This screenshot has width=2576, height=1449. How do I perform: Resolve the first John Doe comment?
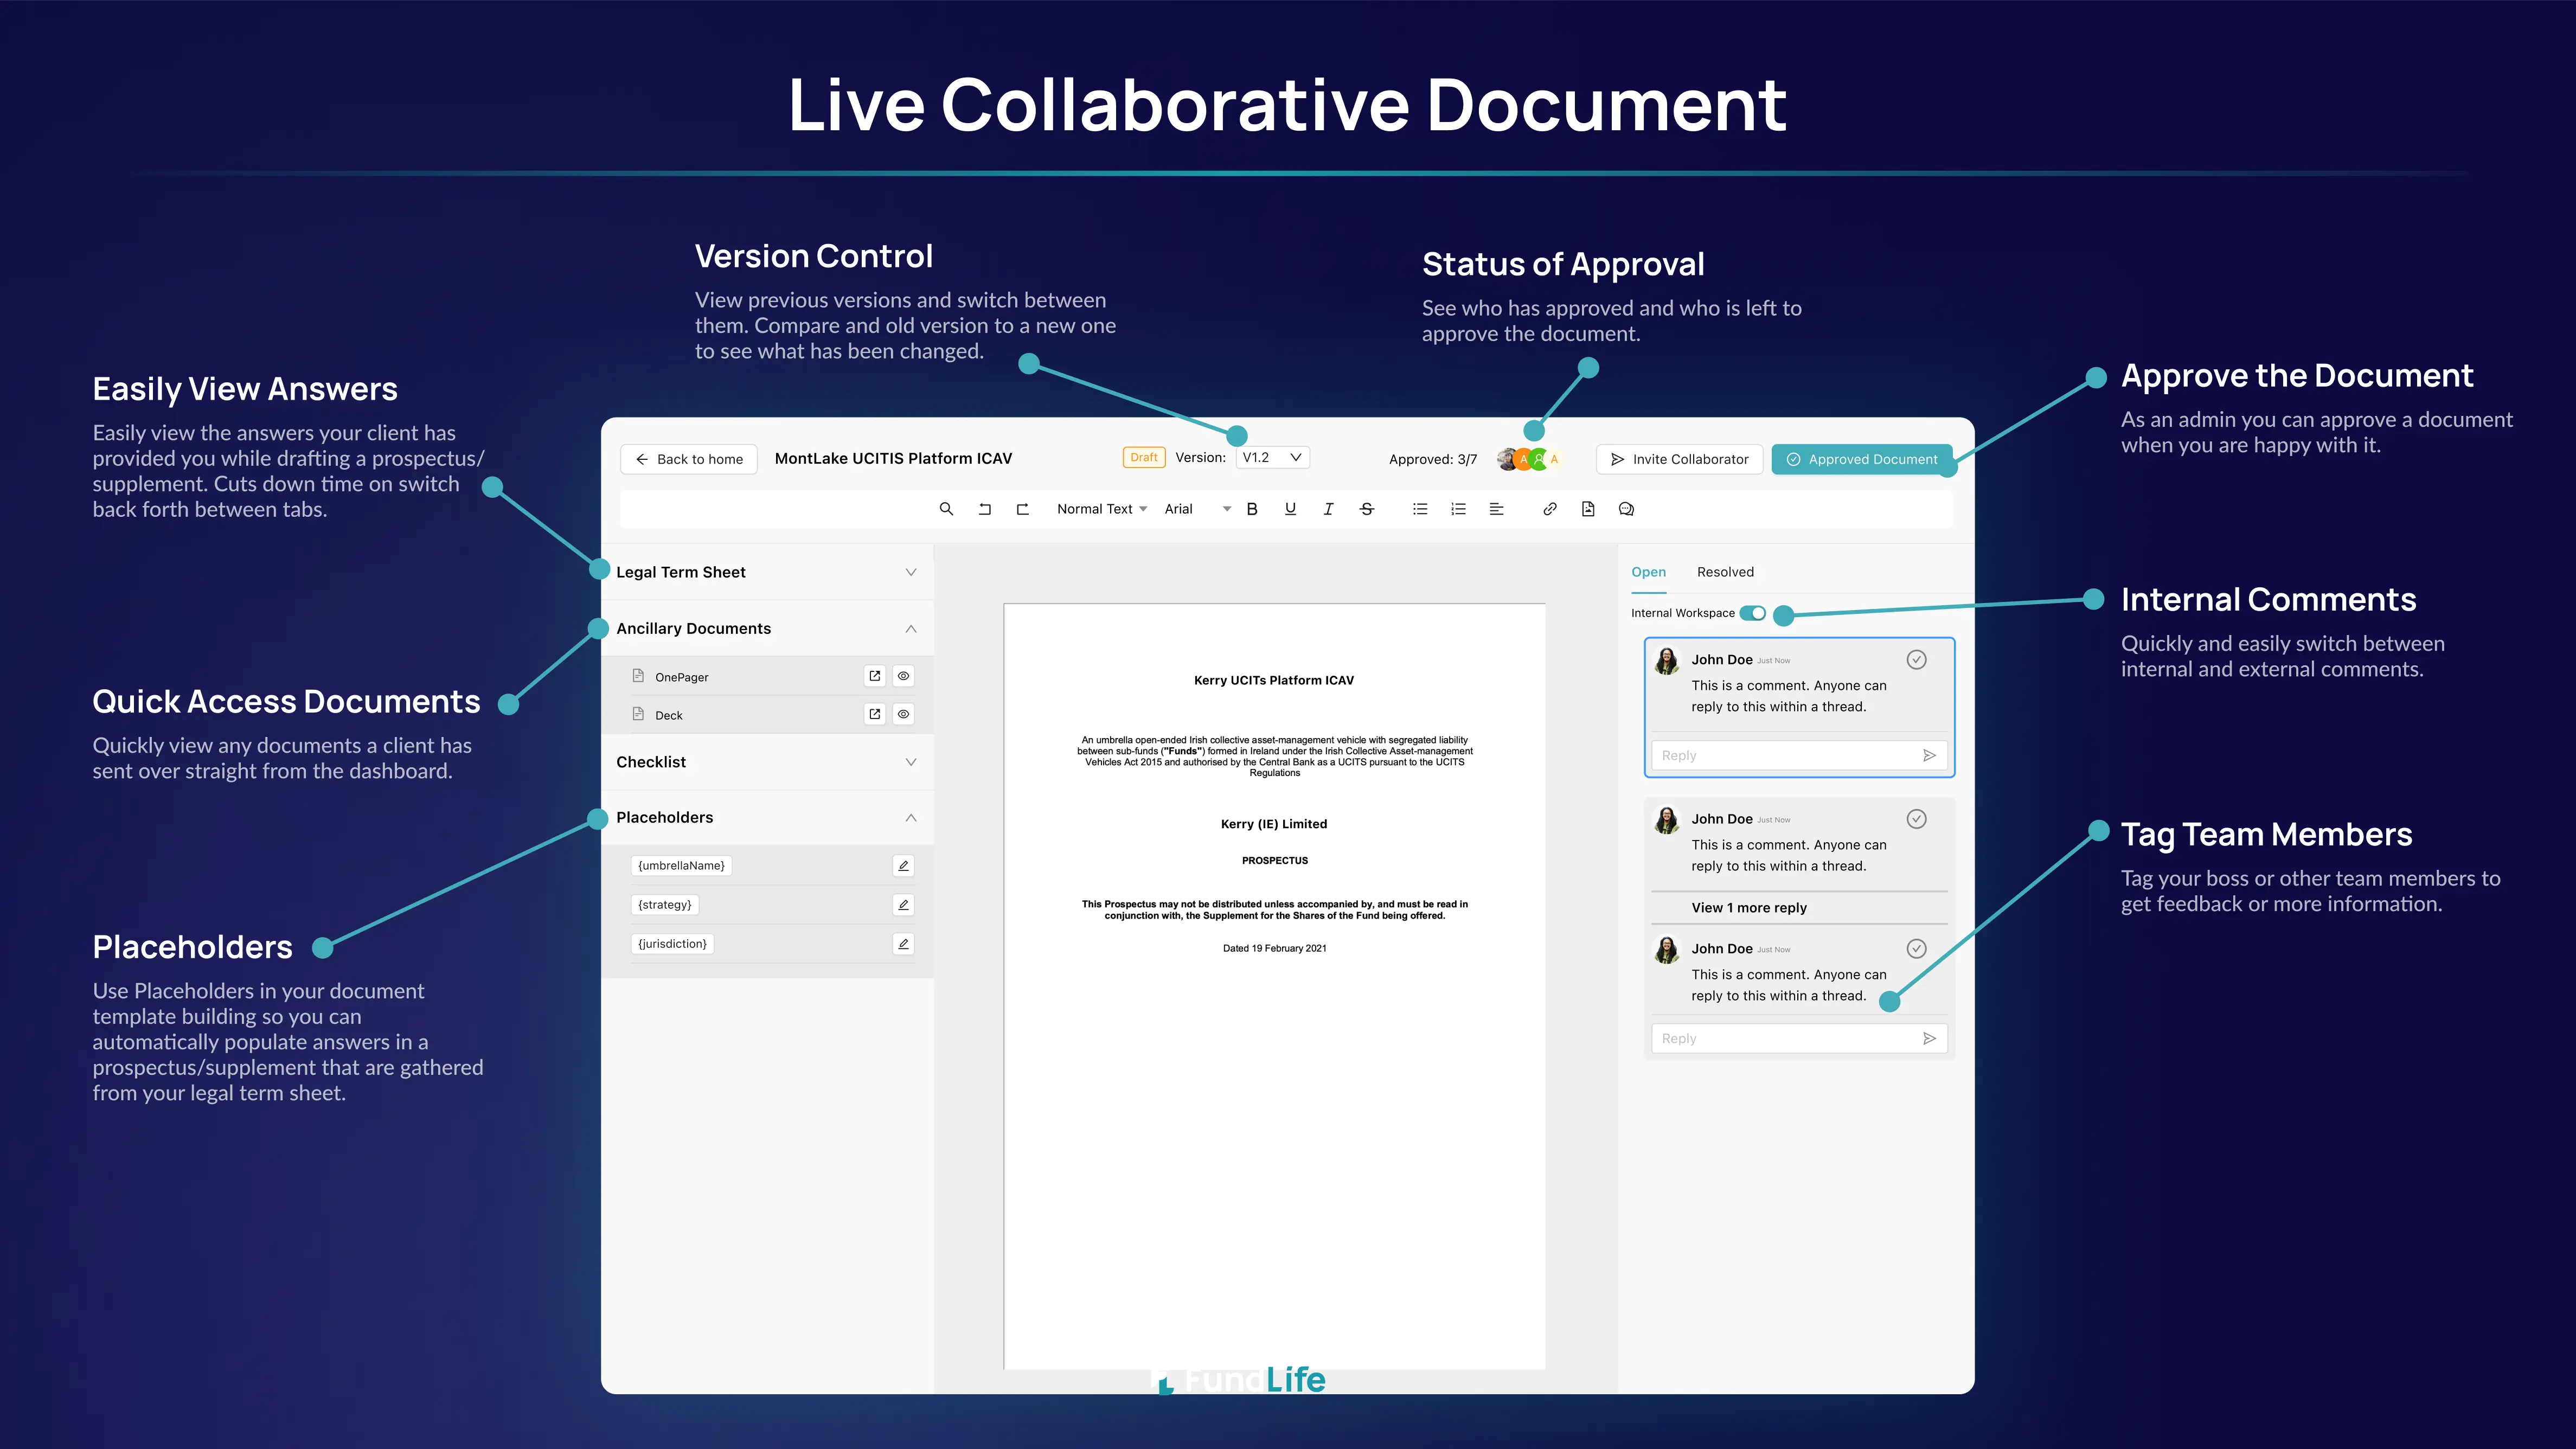1916,659
